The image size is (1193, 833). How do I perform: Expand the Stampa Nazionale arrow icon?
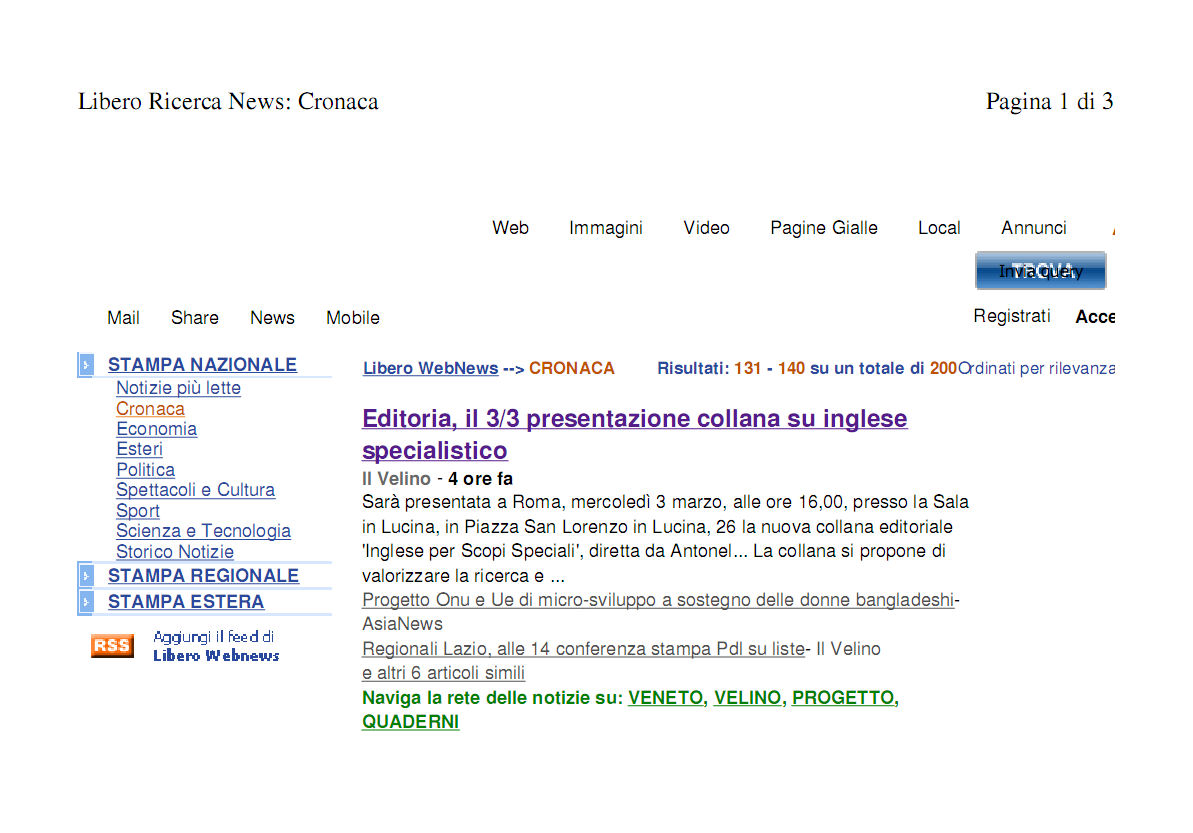86,365
